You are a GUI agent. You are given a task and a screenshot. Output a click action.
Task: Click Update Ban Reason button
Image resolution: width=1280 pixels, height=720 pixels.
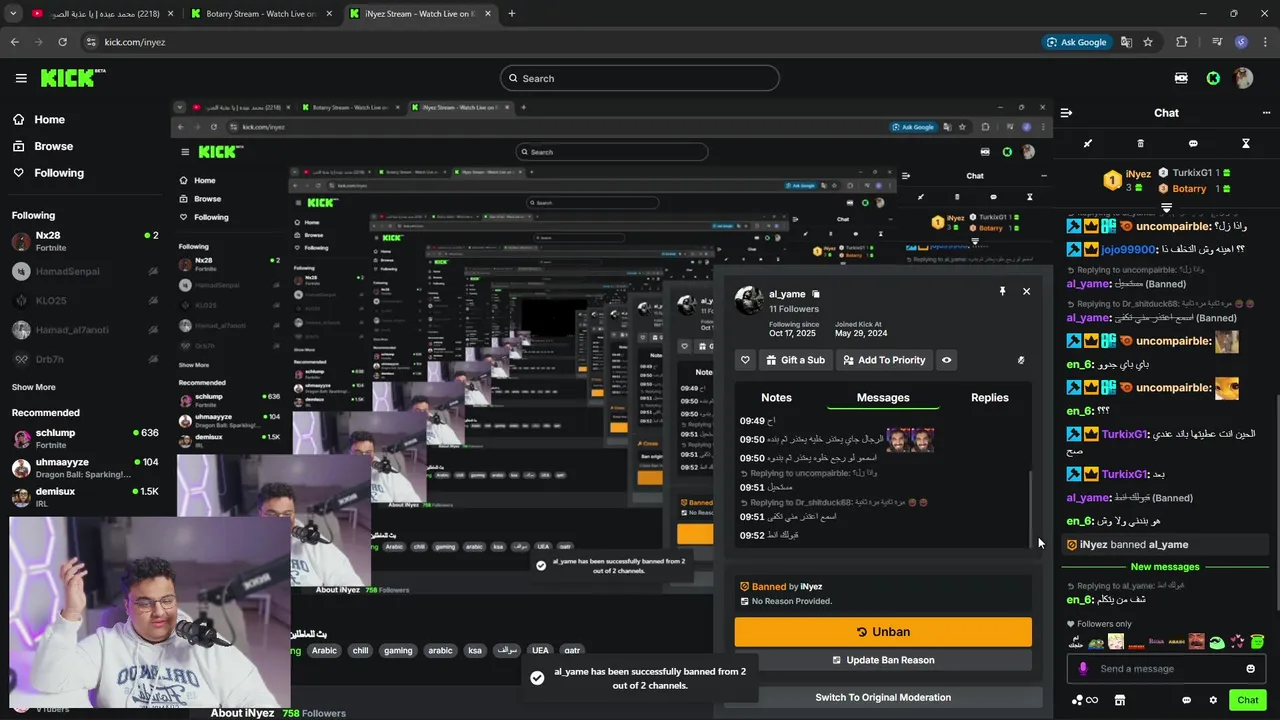[x=883, y=660]
